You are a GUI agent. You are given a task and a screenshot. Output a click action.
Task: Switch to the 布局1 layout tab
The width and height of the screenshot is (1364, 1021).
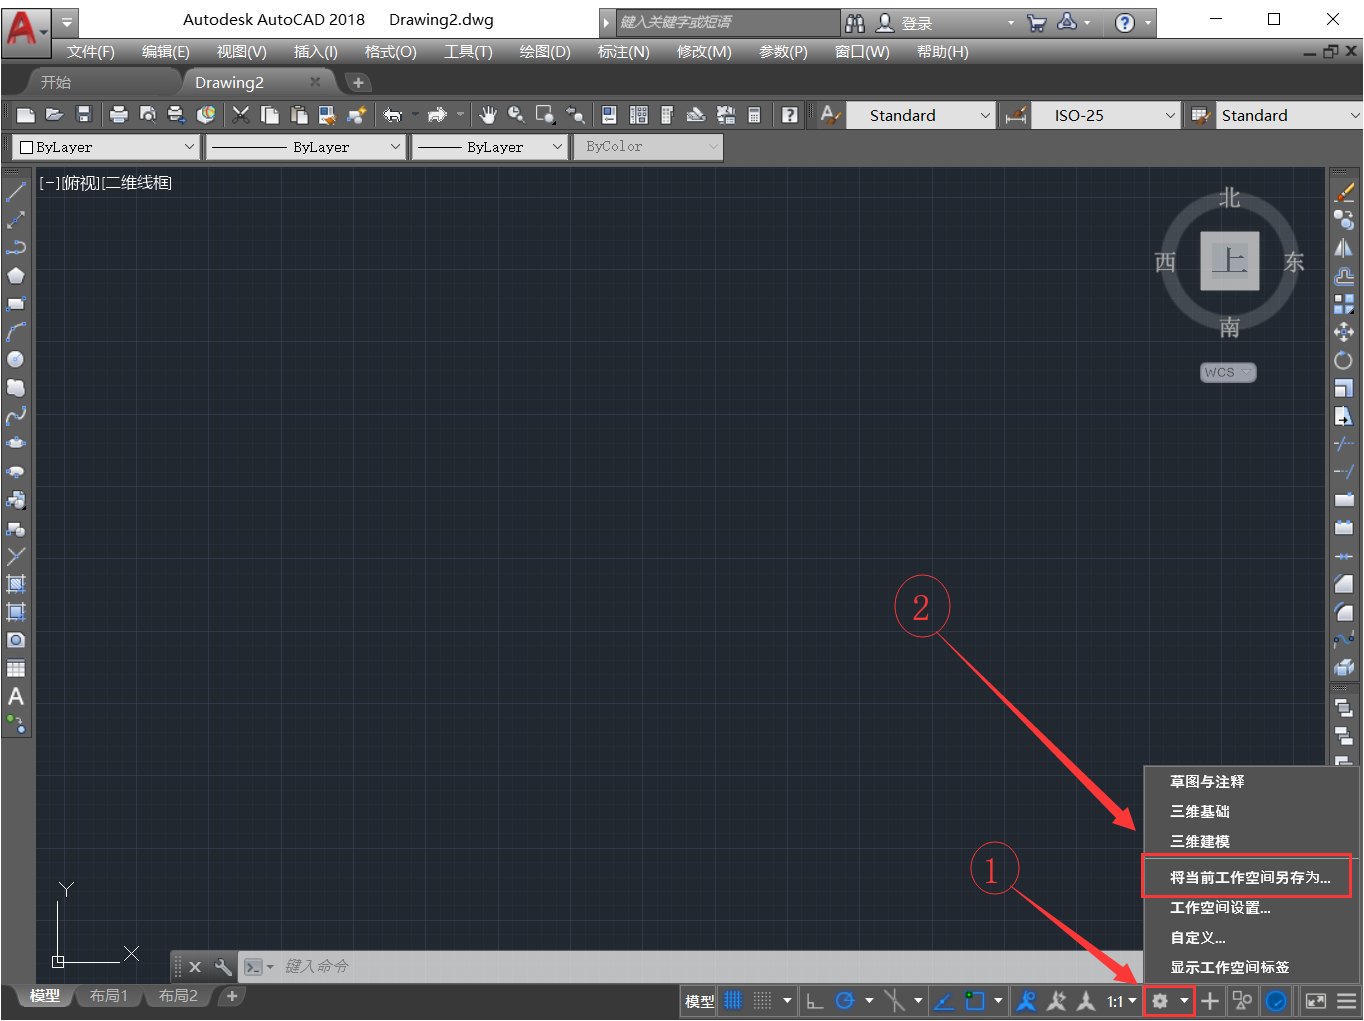tap(108, 995)
